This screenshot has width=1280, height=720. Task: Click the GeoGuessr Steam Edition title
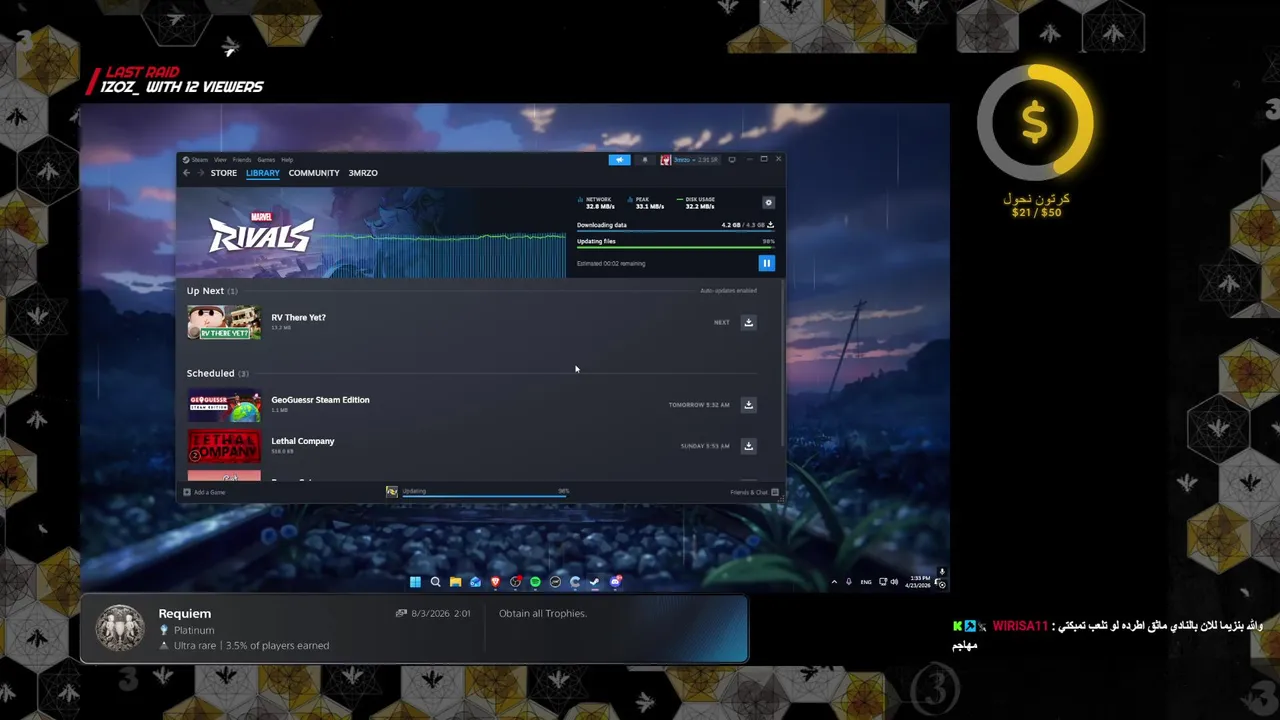point(320,400)
